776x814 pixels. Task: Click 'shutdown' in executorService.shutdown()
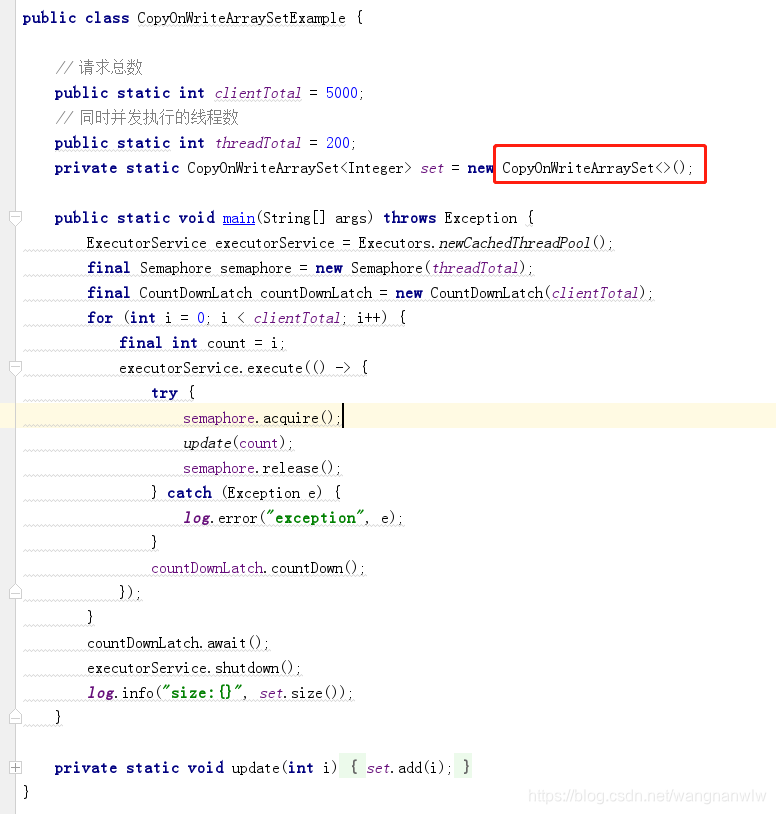pyautogui.click(x=247, y=668)
